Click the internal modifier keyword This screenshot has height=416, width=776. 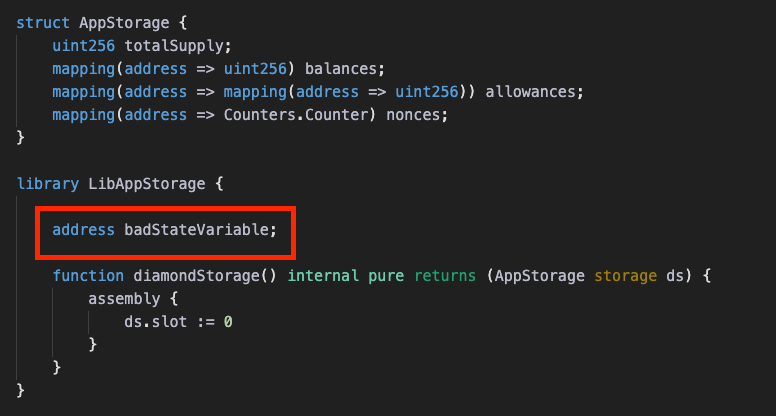point(323,276)
